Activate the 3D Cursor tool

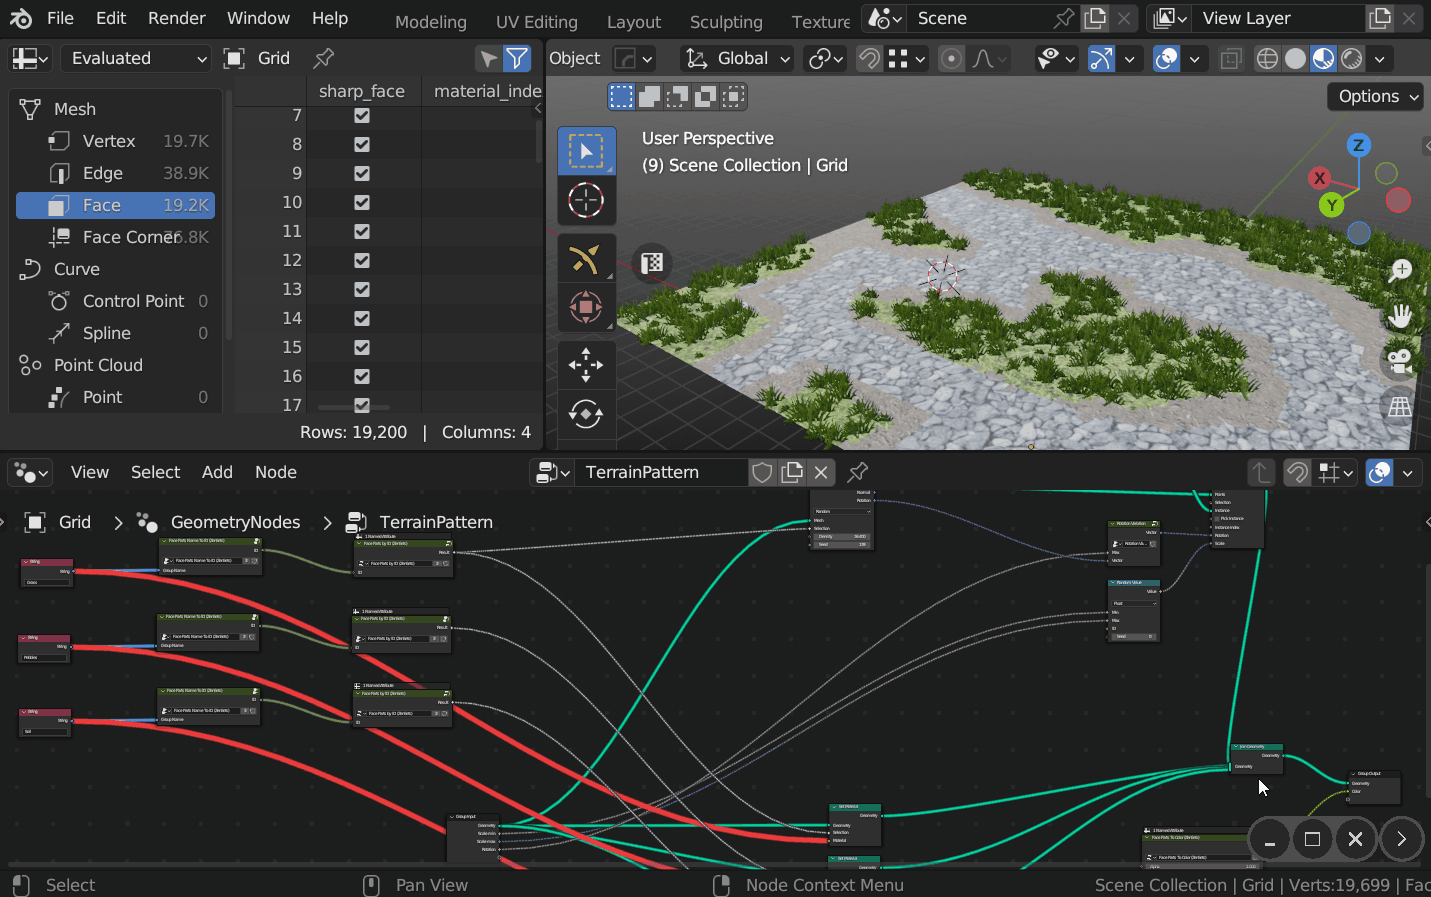pyautogui.click(x=586, y=200)
